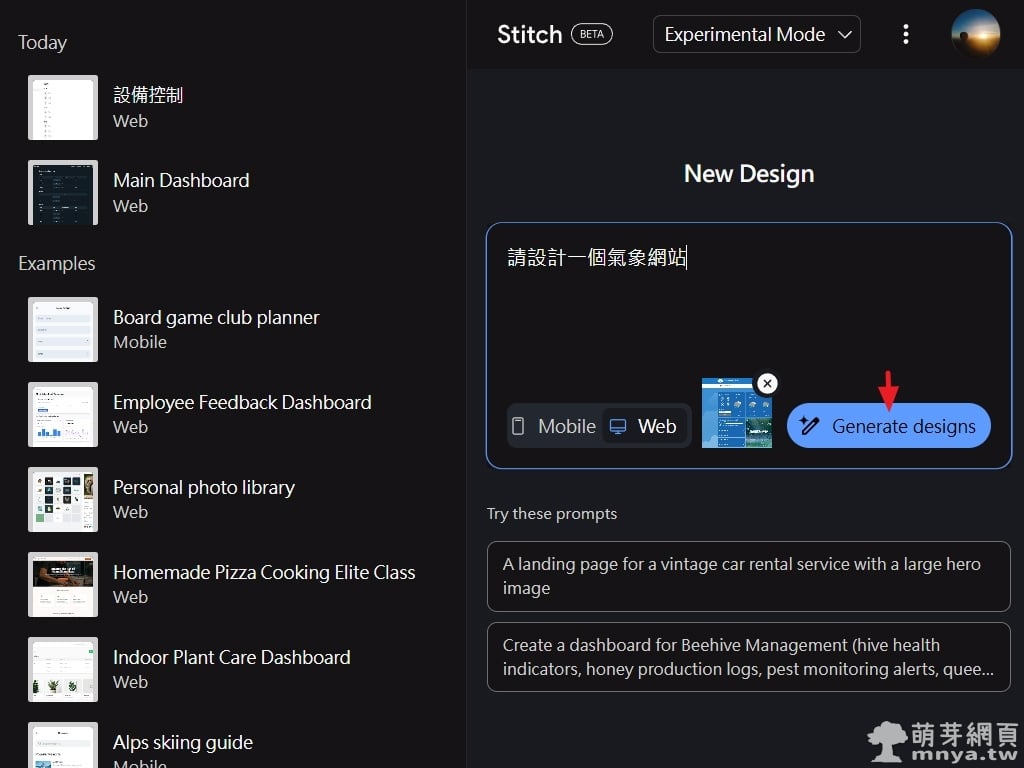Open the Experimental Mode dropdown
Screen dimensions: 1024x768
point(756,34)
